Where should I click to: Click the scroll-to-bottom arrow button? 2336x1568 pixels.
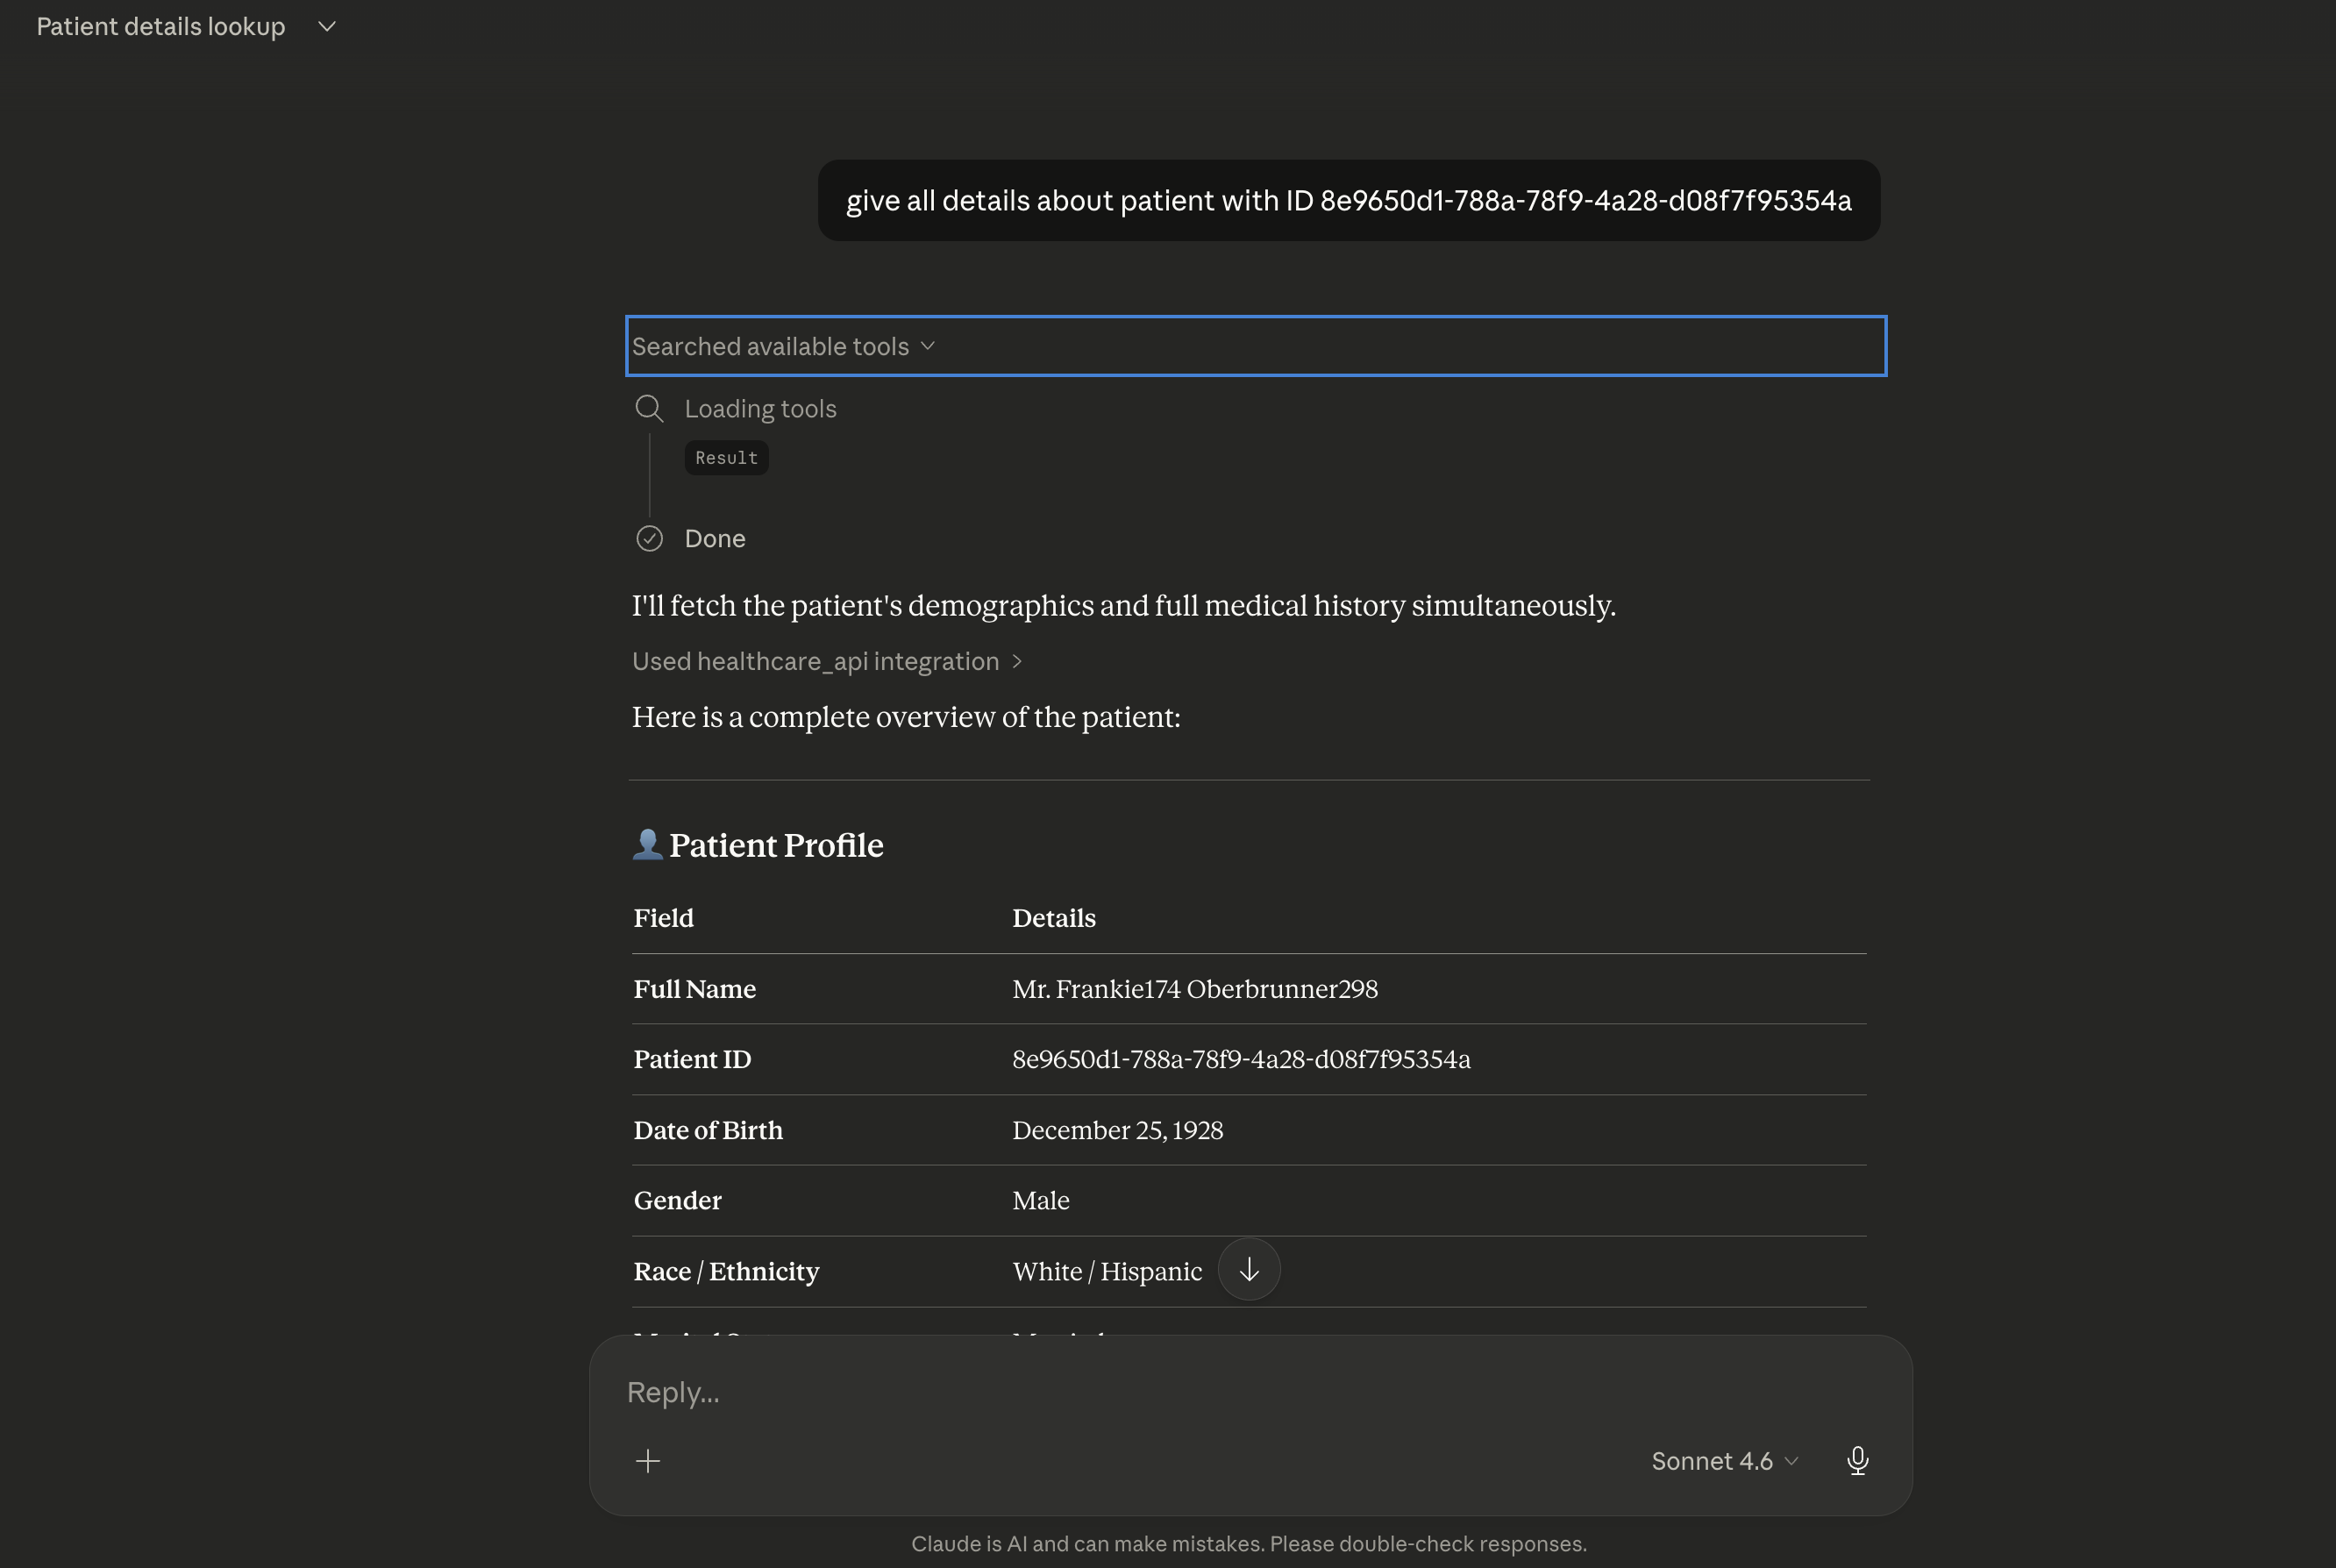click(1248, 1270)
